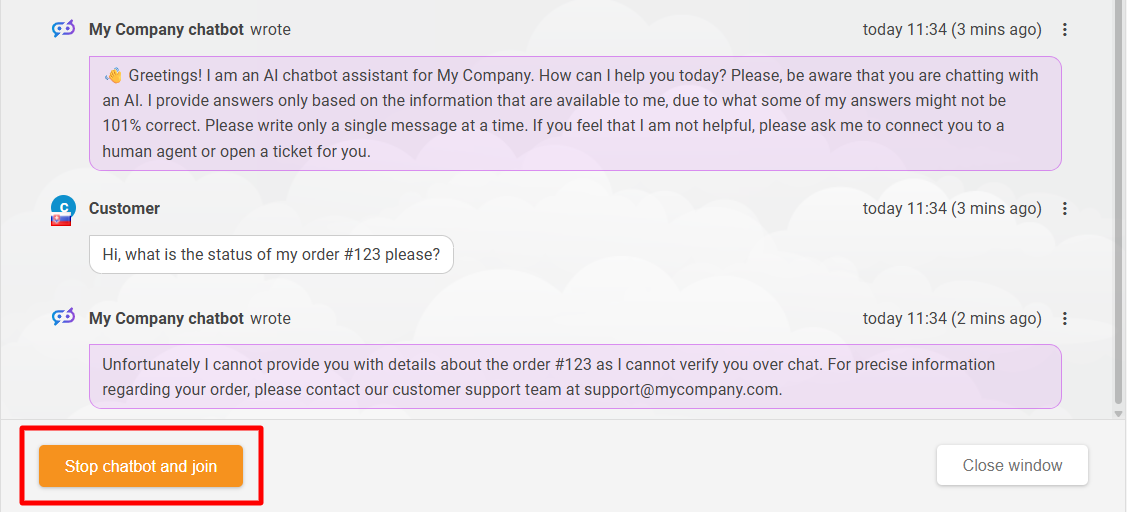
Task: Click the last My Company chatbot sender name
Action: coord(166,319)
